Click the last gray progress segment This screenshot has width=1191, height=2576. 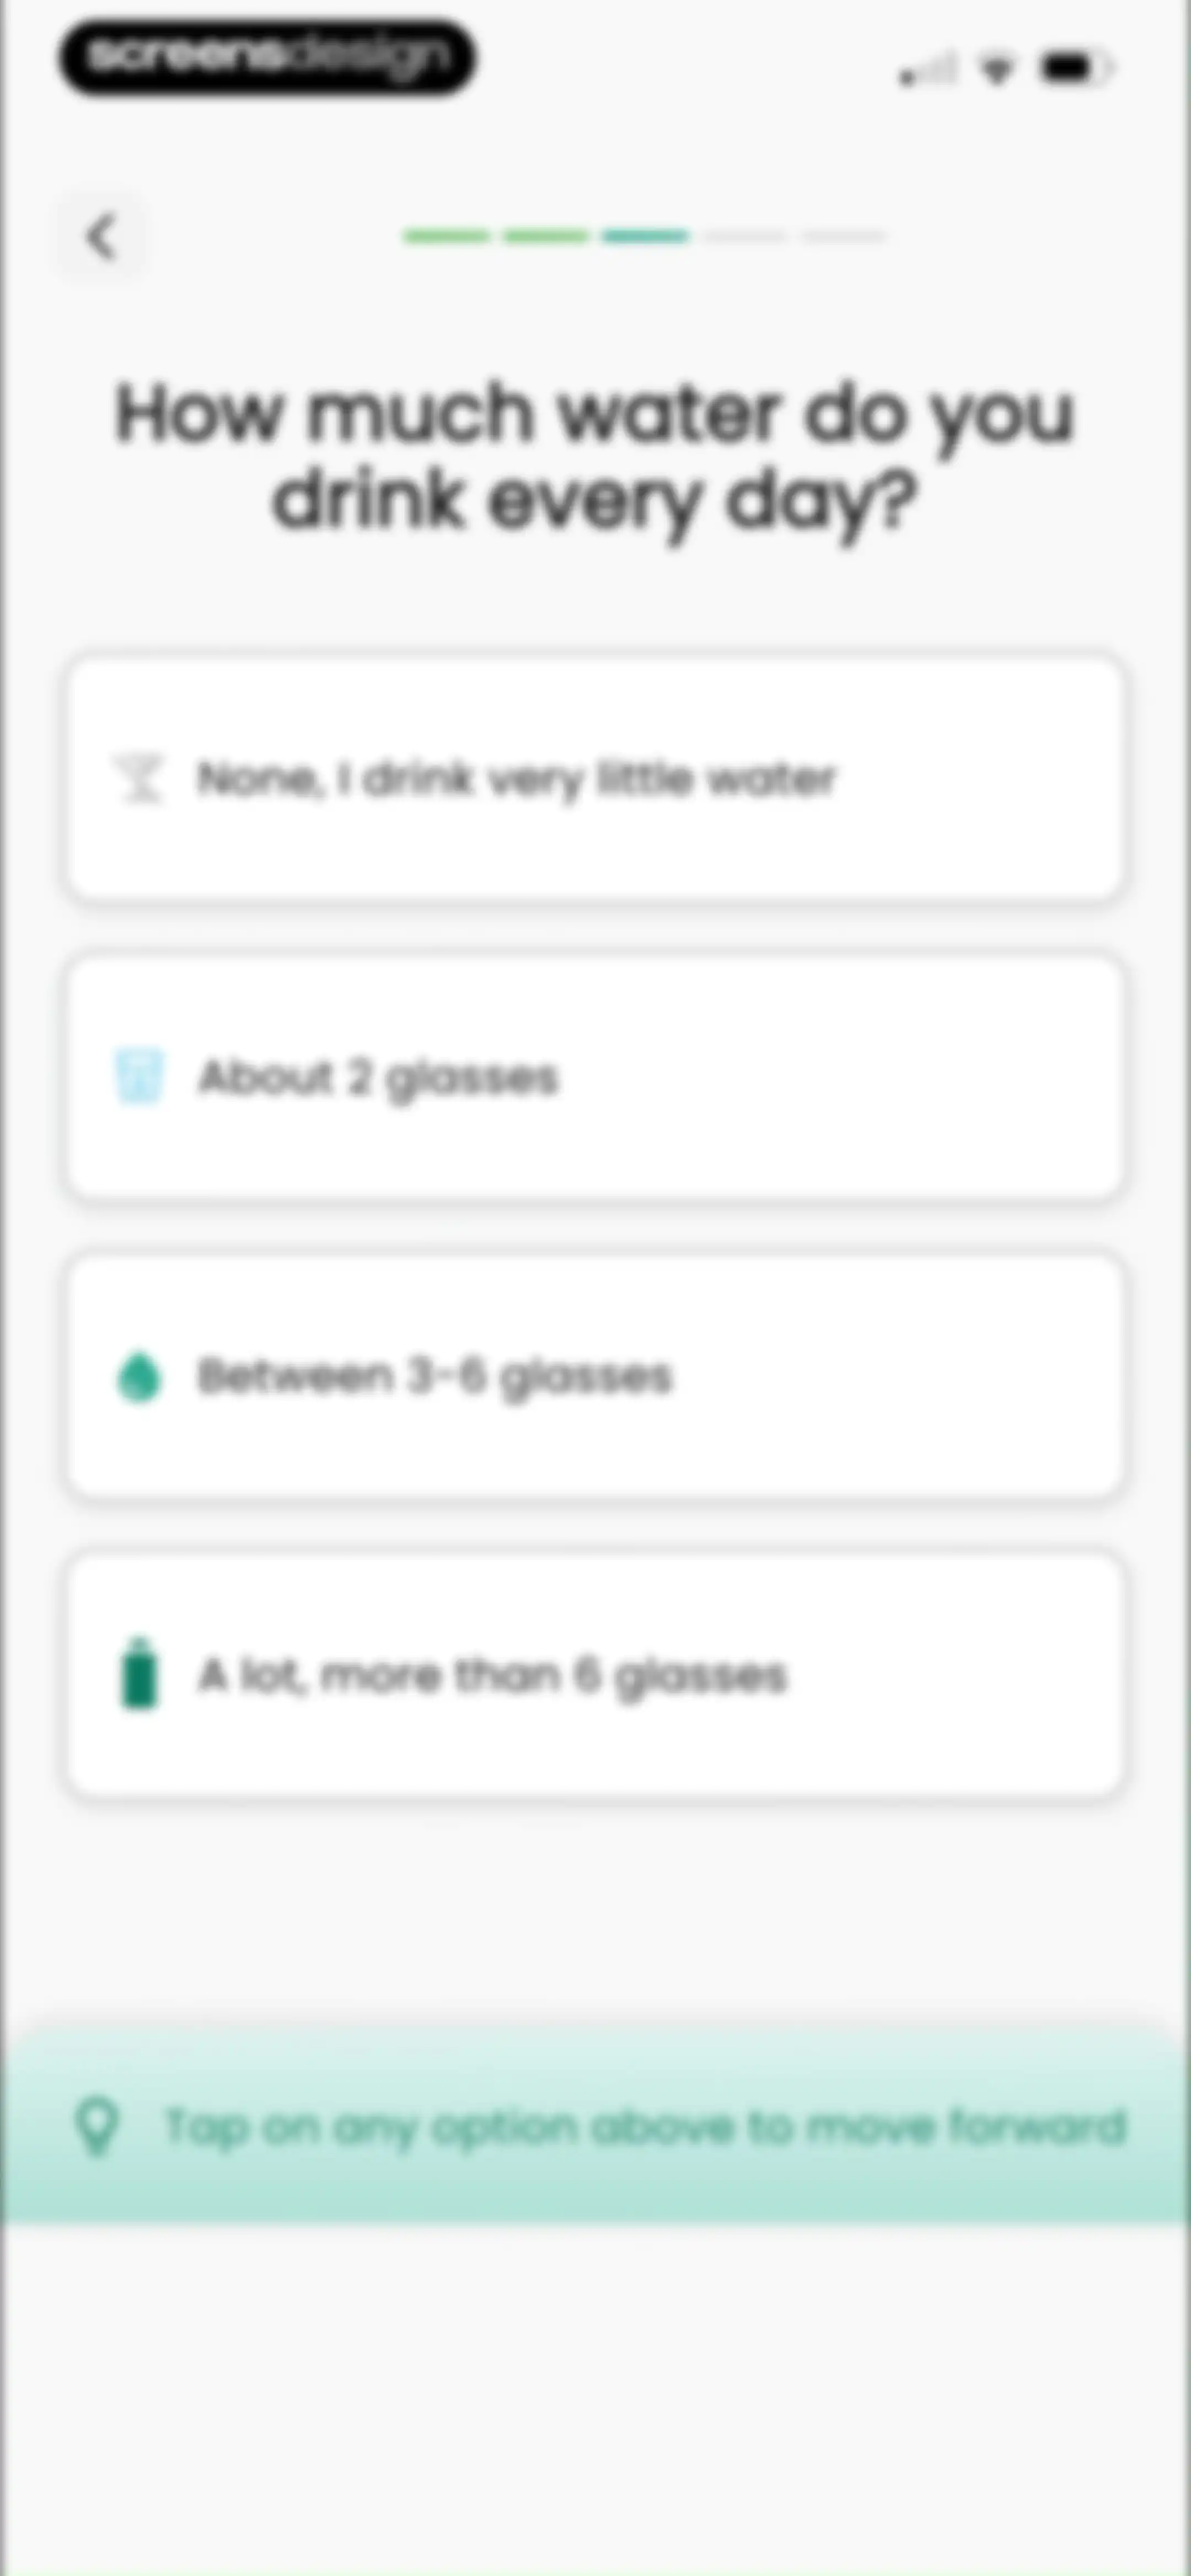pyautogui.click(x=845, y=237)
